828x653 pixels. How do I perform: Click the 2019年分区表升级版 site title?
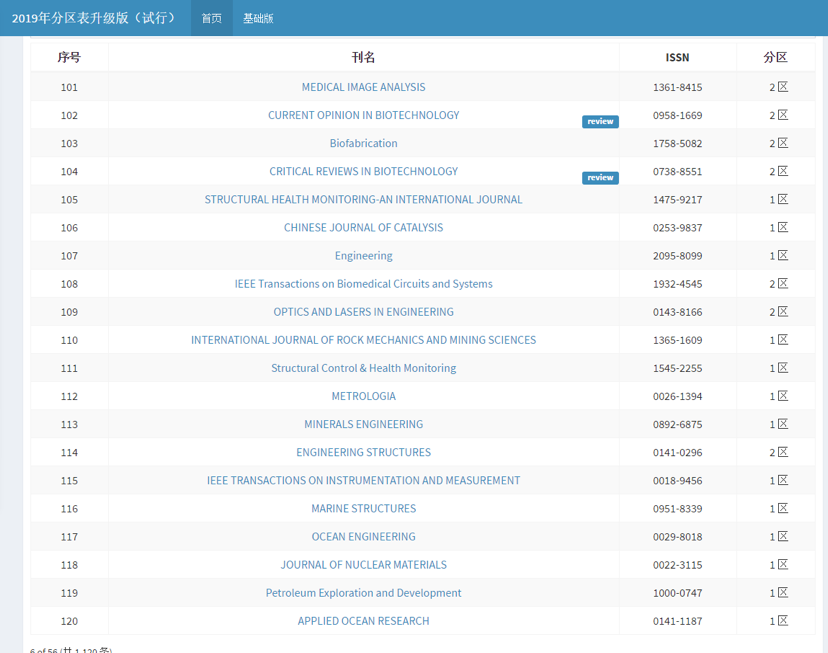coord(94,18)
